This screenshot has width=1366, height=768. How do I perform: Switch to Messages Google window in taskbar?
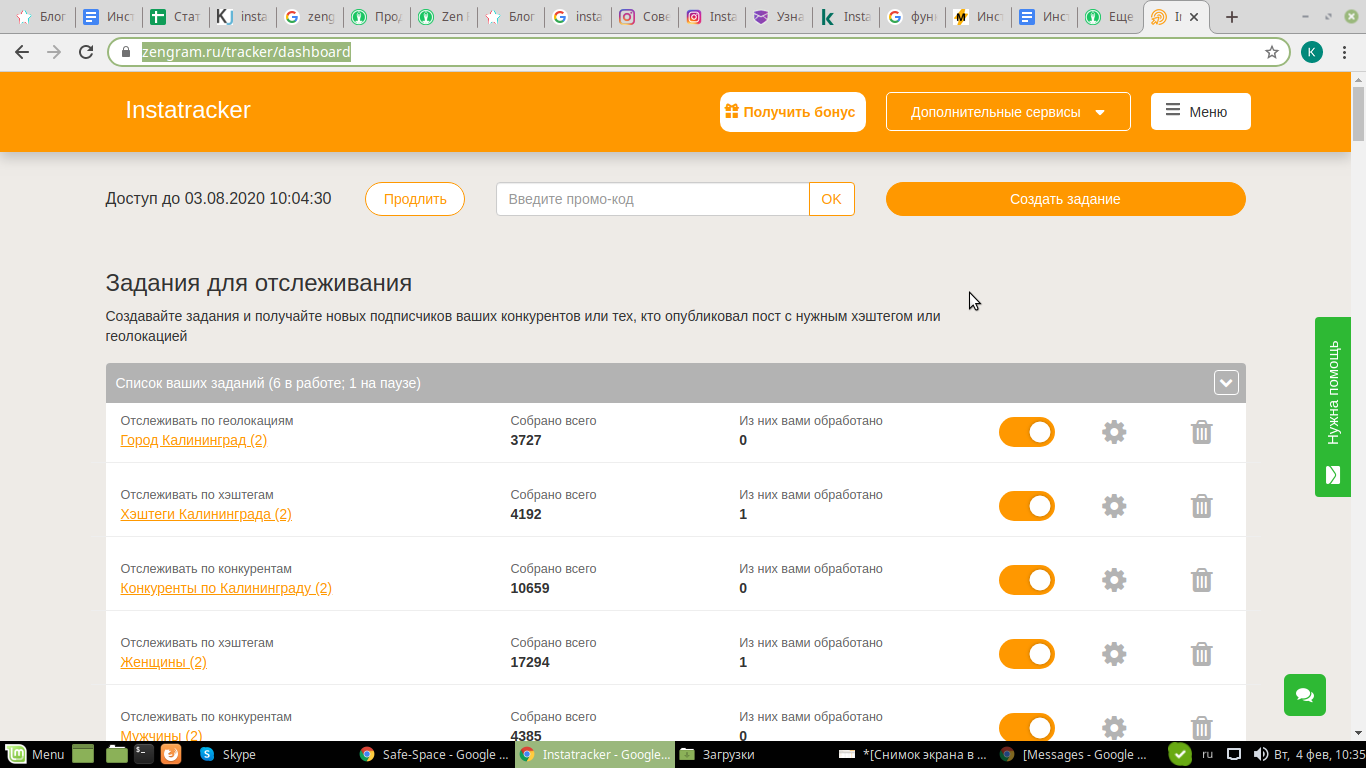click(x=1074, y=754)
